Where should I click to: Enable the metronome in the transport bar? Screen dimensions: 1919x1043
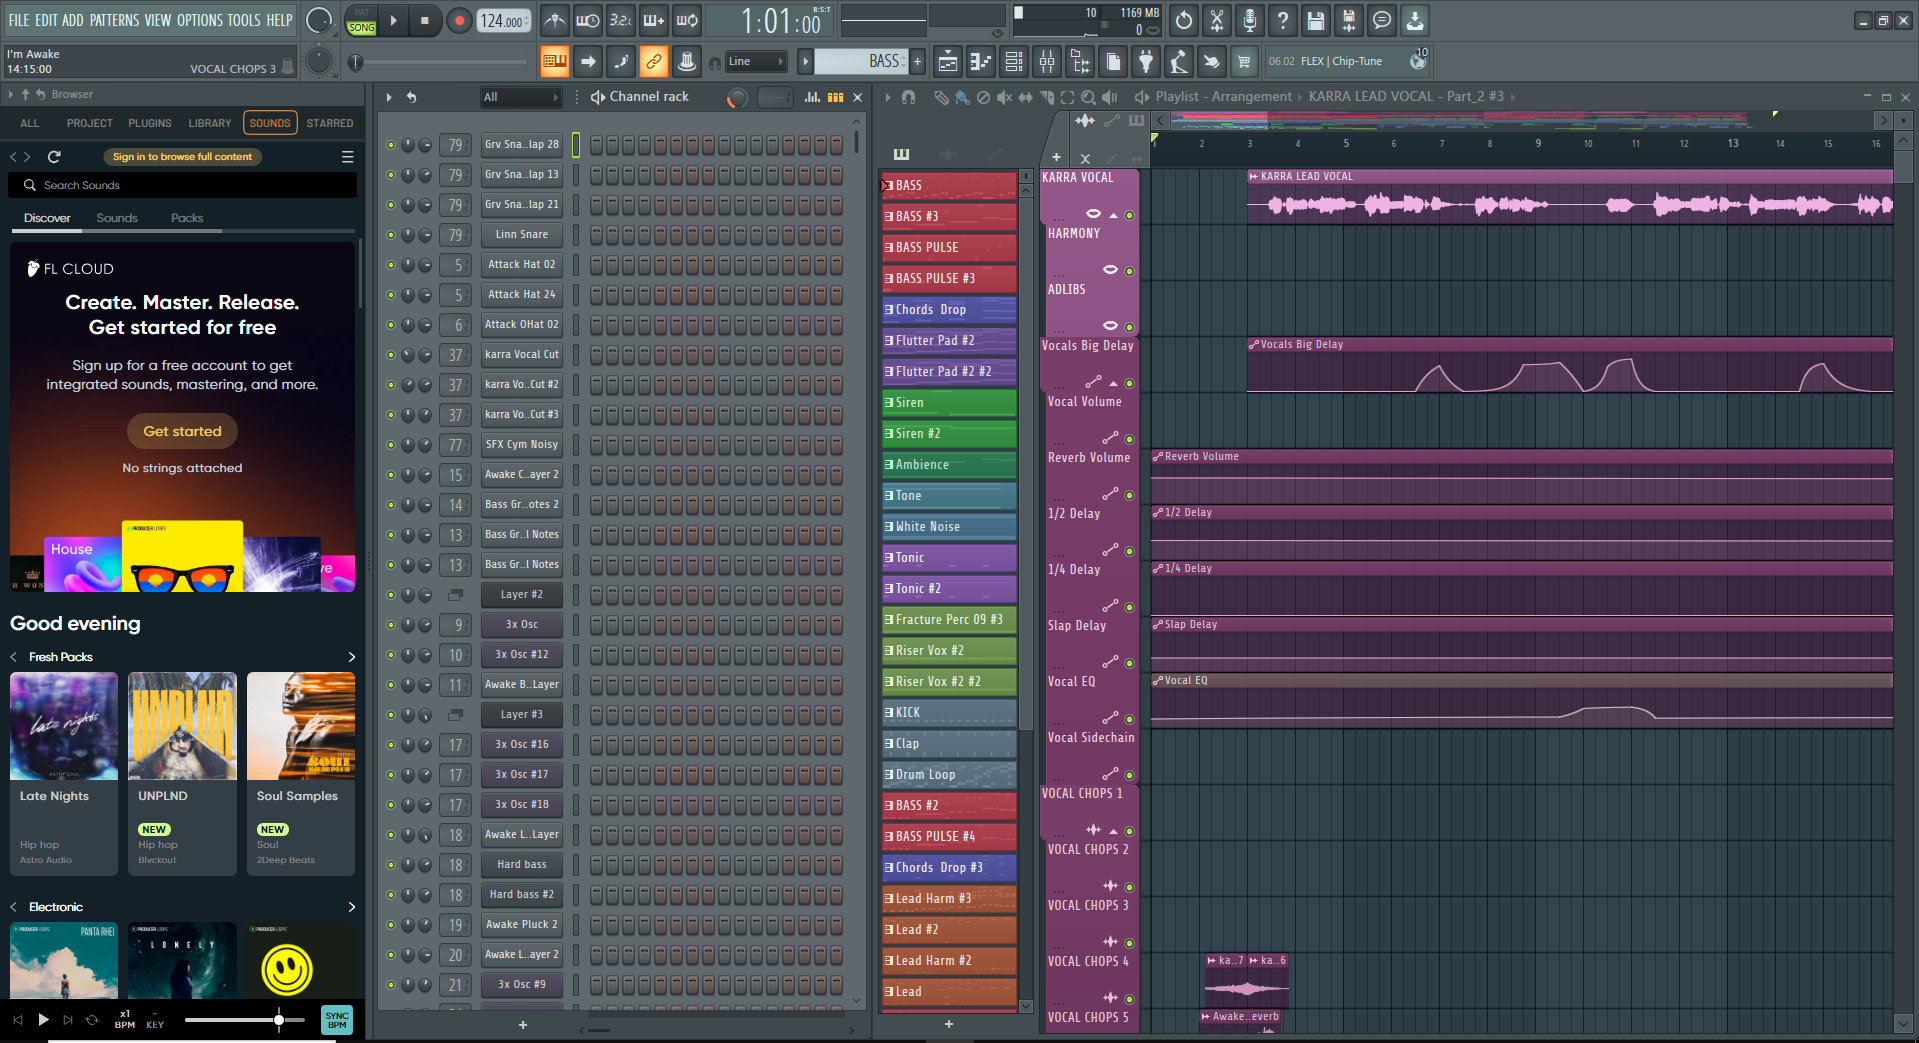tap(555, 20)
